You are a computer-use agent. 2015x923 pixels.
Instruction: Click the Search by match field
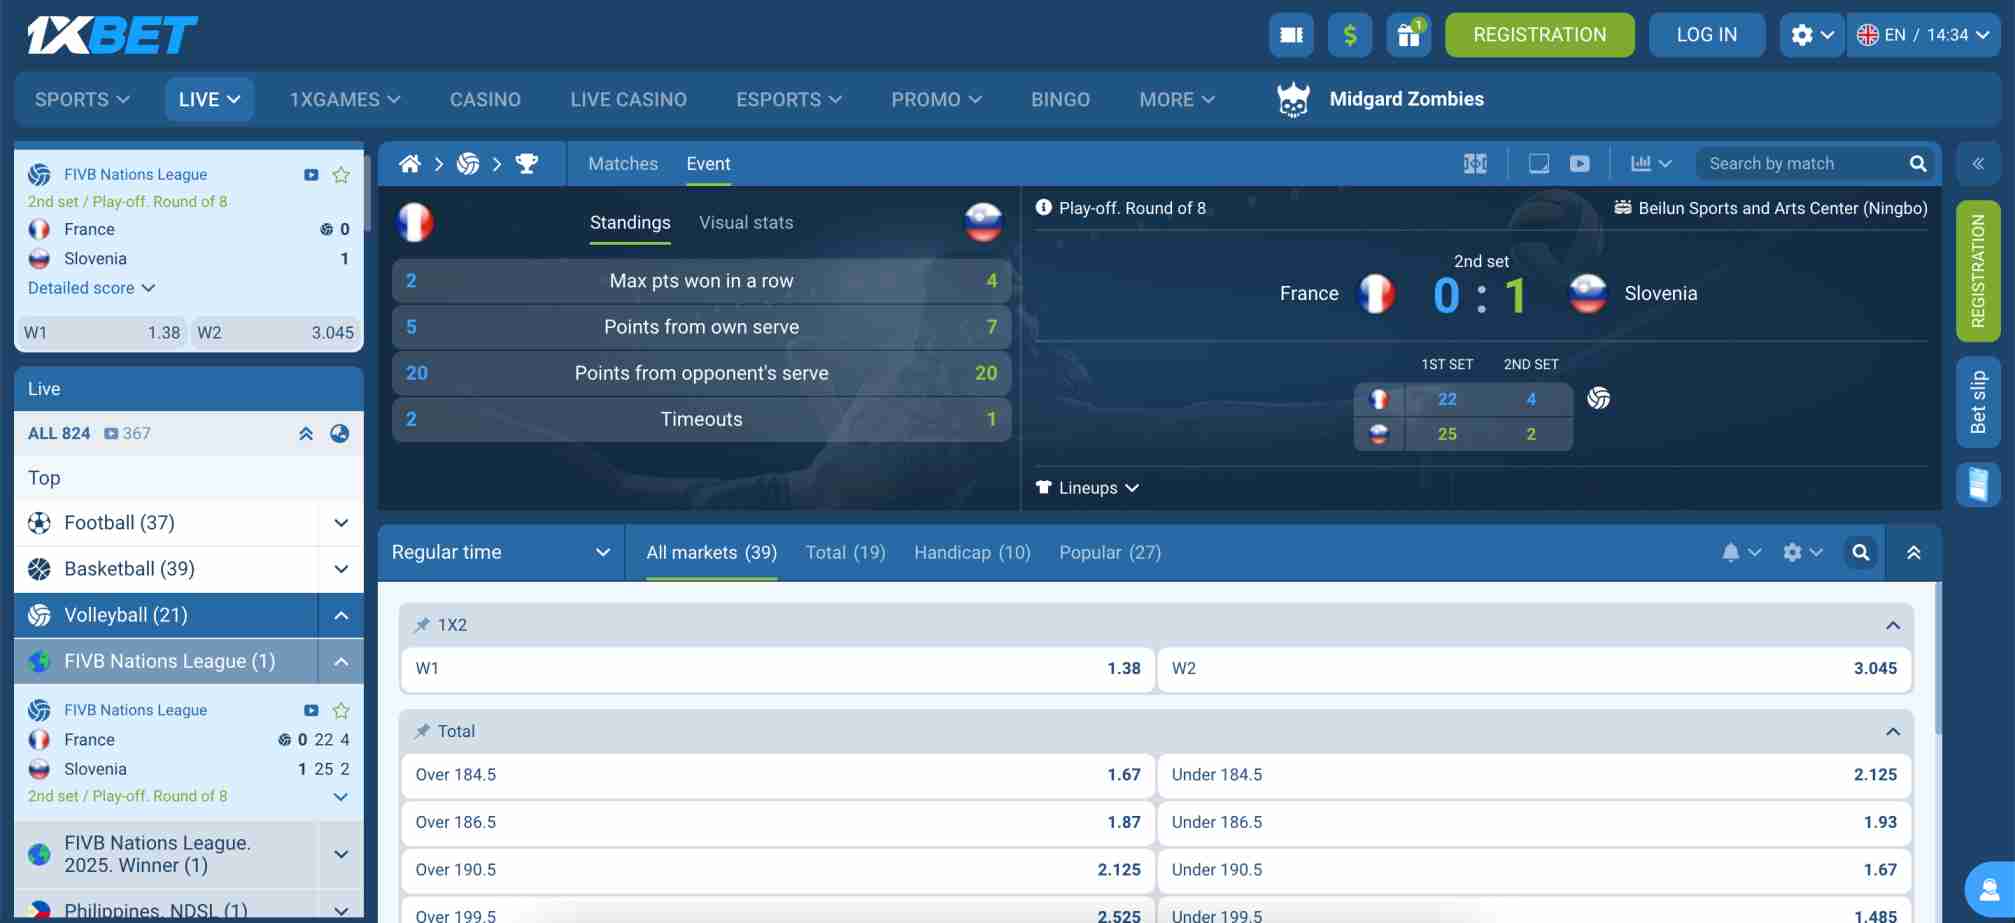click(x=1800, y=164)
